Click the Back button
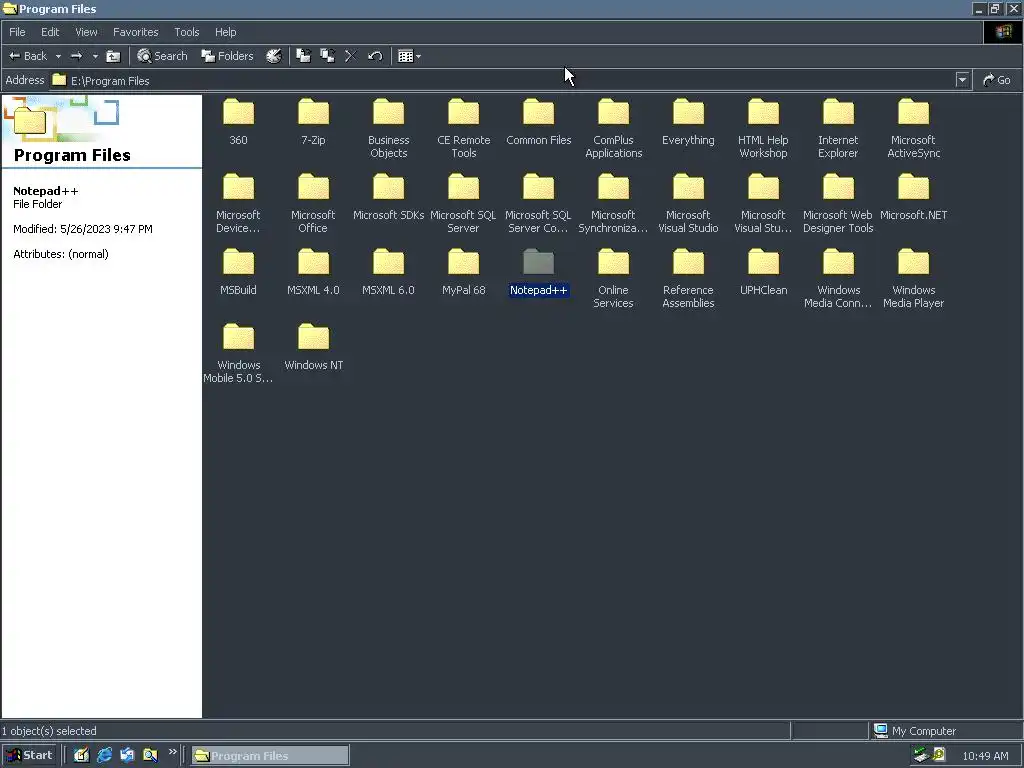 [28, 56]
